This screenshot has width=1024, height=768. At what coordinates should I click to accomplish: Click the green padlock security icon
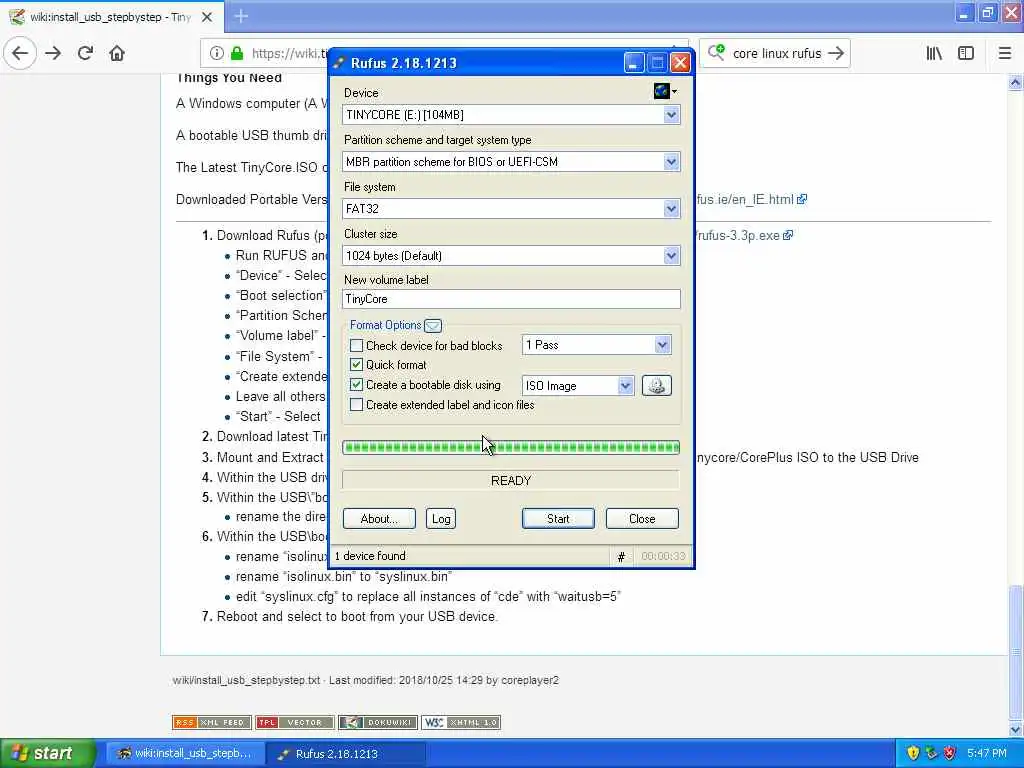point(237,53)
